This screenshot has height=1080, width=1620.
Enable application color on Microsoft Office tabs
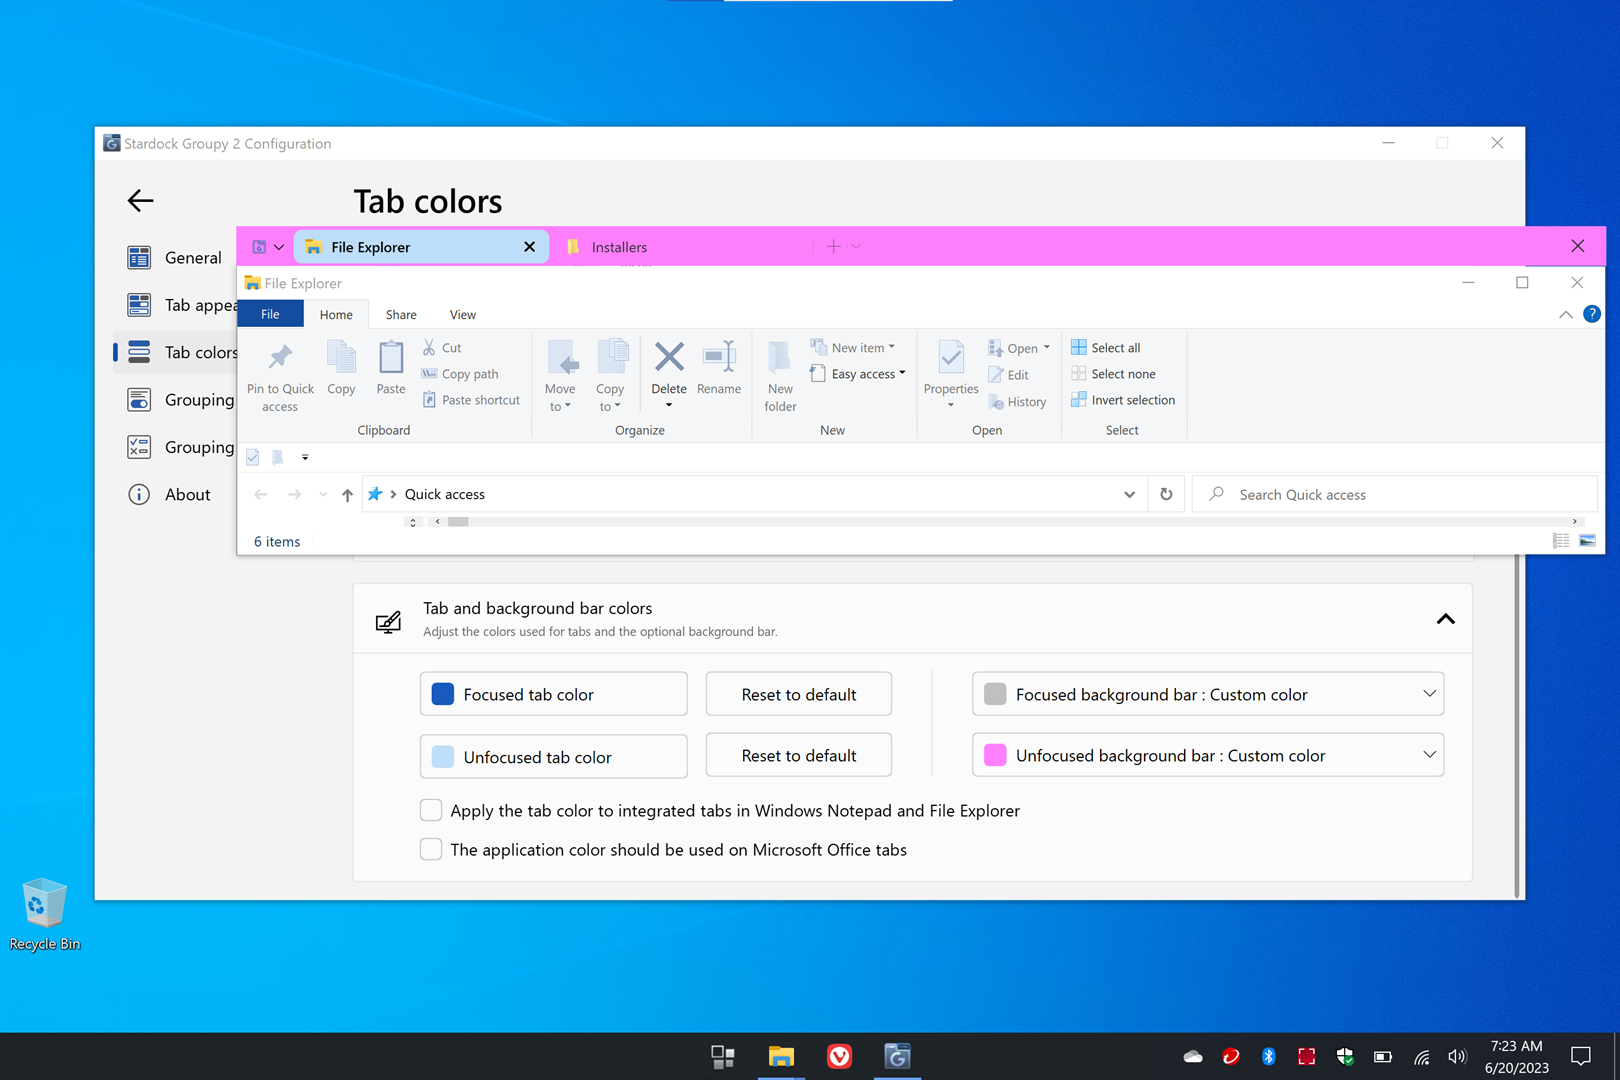point(431,849)
